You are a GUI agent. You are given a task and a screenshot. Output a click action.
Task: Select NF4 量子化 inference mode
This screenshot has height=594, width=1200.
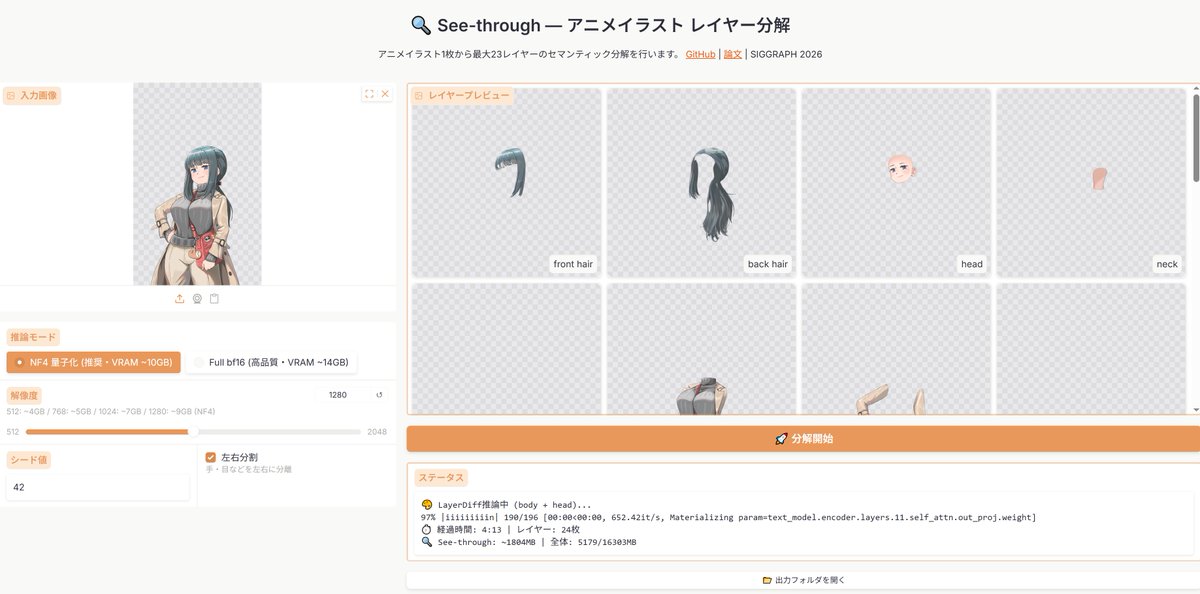point(94,362)
